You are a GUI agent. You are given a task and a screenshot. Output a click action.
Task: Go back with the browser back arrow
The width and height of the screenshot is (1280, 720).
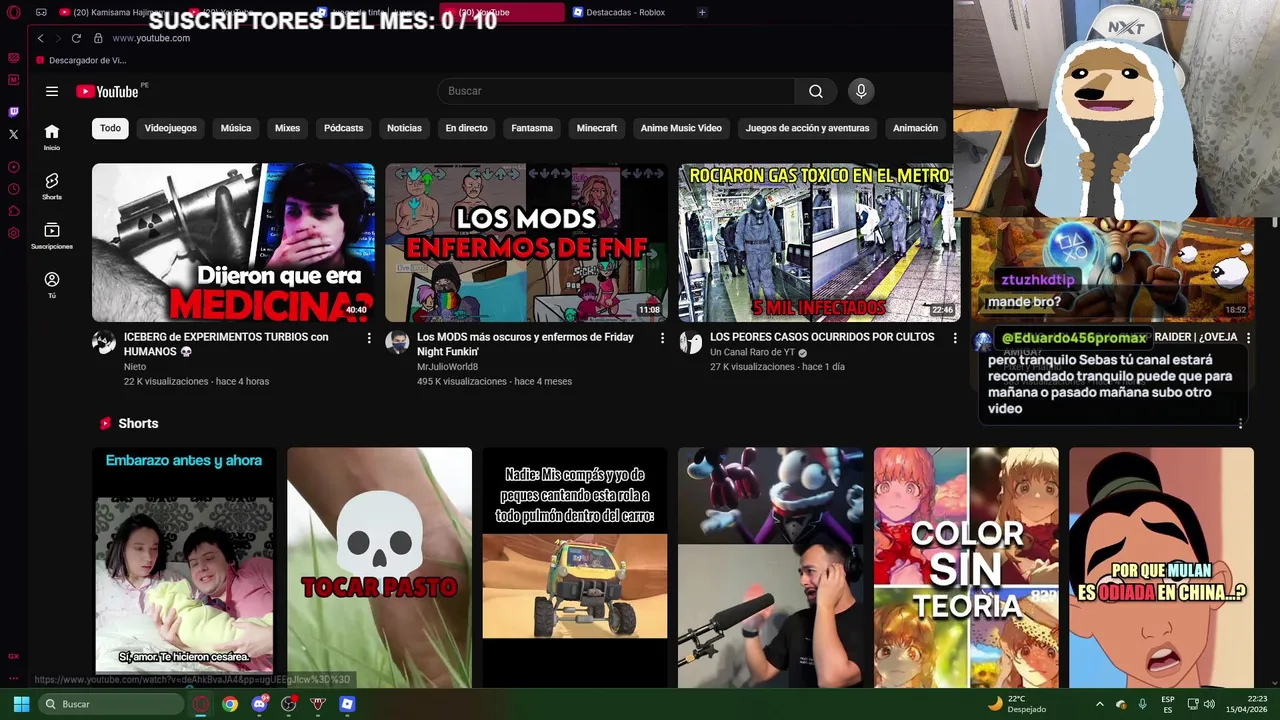(x=40, y=38)
